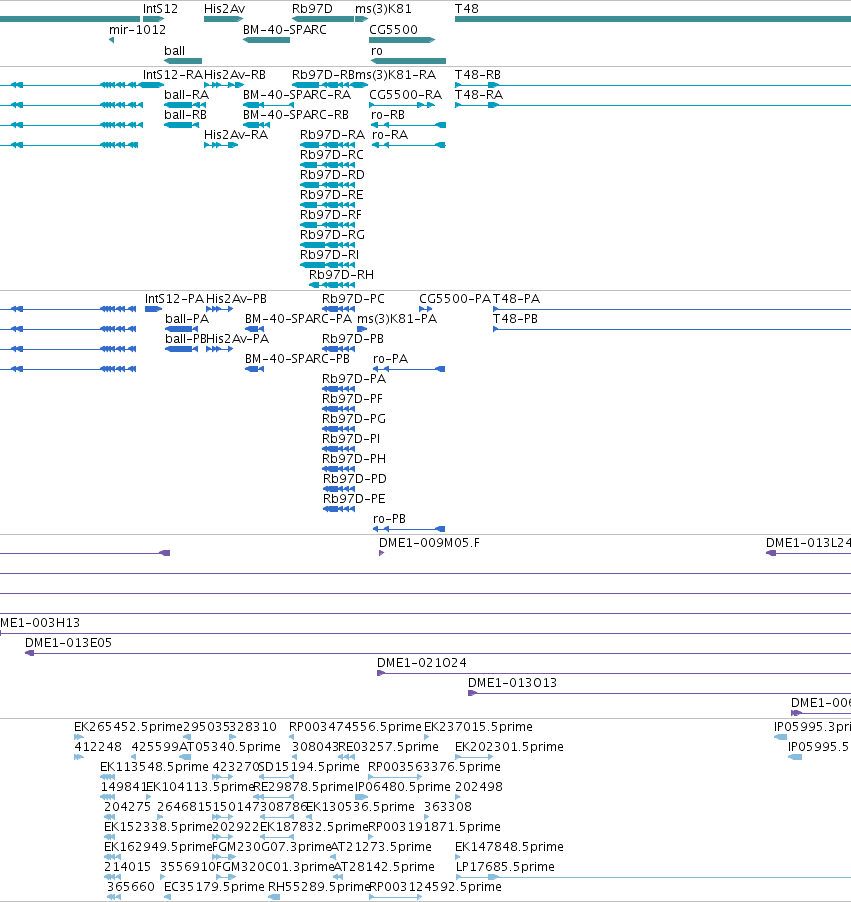Select clone DME1-013O13
851x902 pixels.
click(x=512, y=683)
